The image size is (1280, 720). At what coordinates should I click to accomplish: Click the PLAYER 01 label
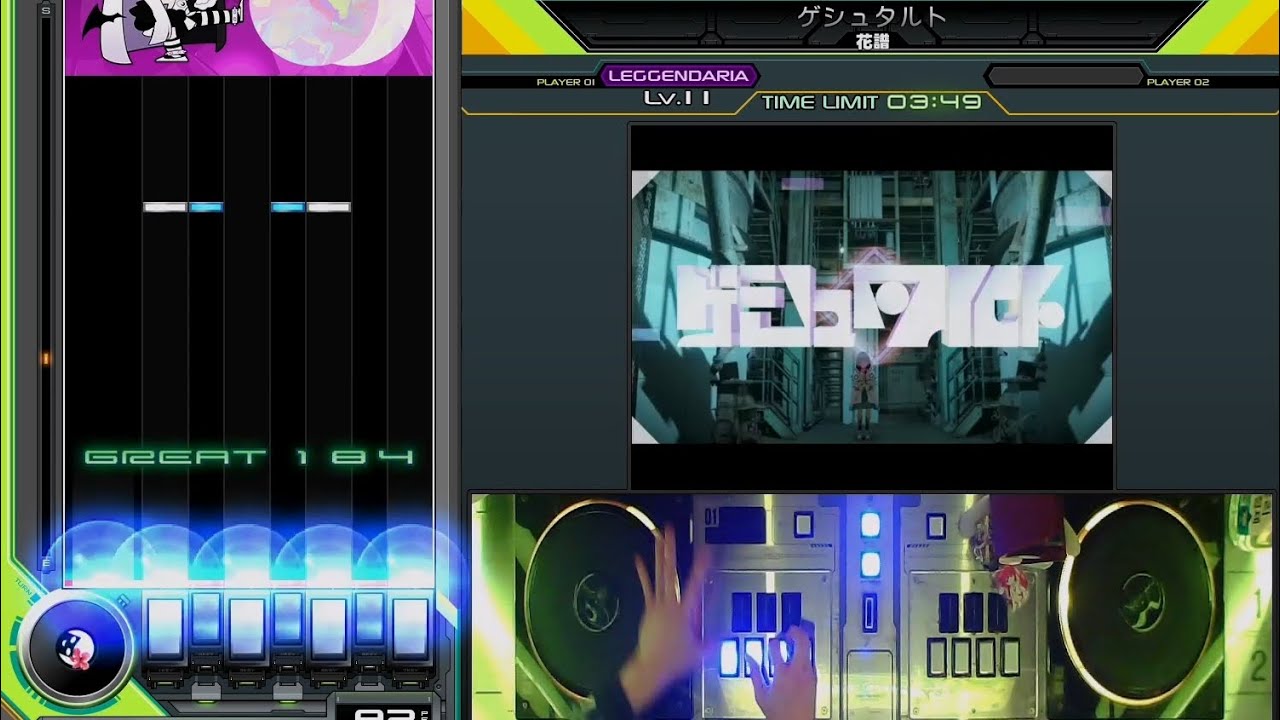pyautogui.click(x=565, y=82)
